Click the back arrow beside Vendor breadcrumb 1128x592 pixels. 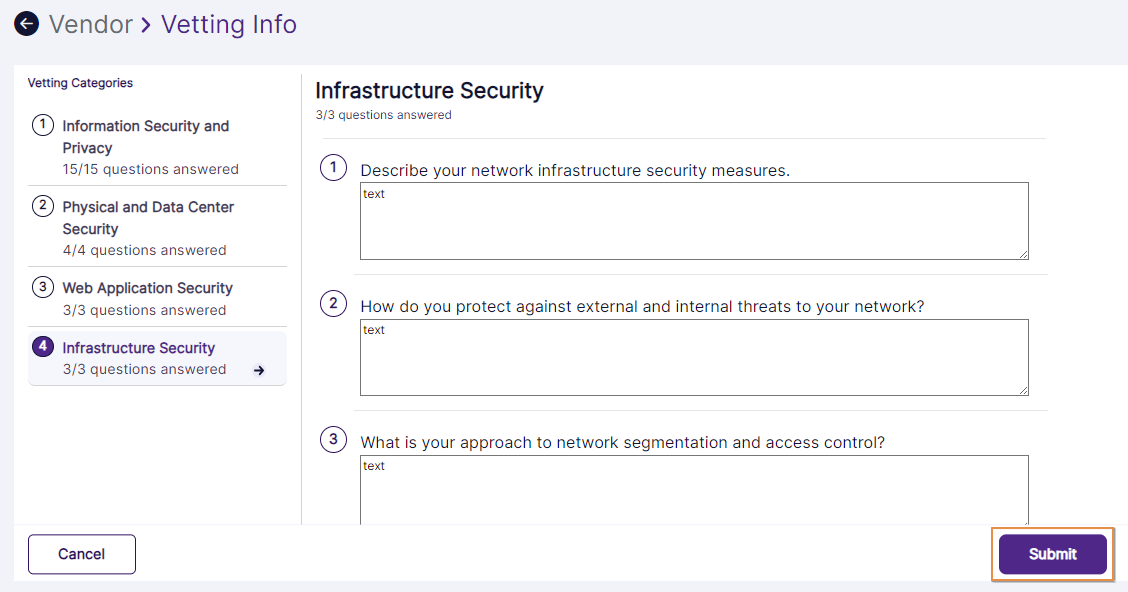point(26,23)
